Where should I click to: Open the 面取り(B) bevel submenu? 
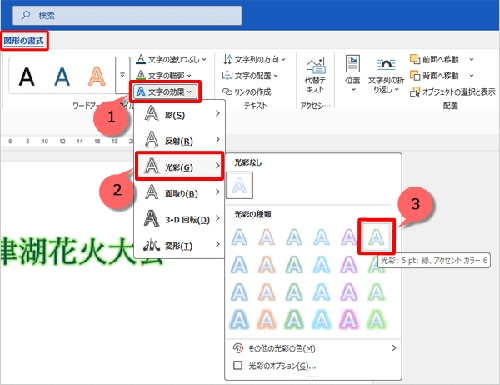pyautogui.click(x=180, y=193)
